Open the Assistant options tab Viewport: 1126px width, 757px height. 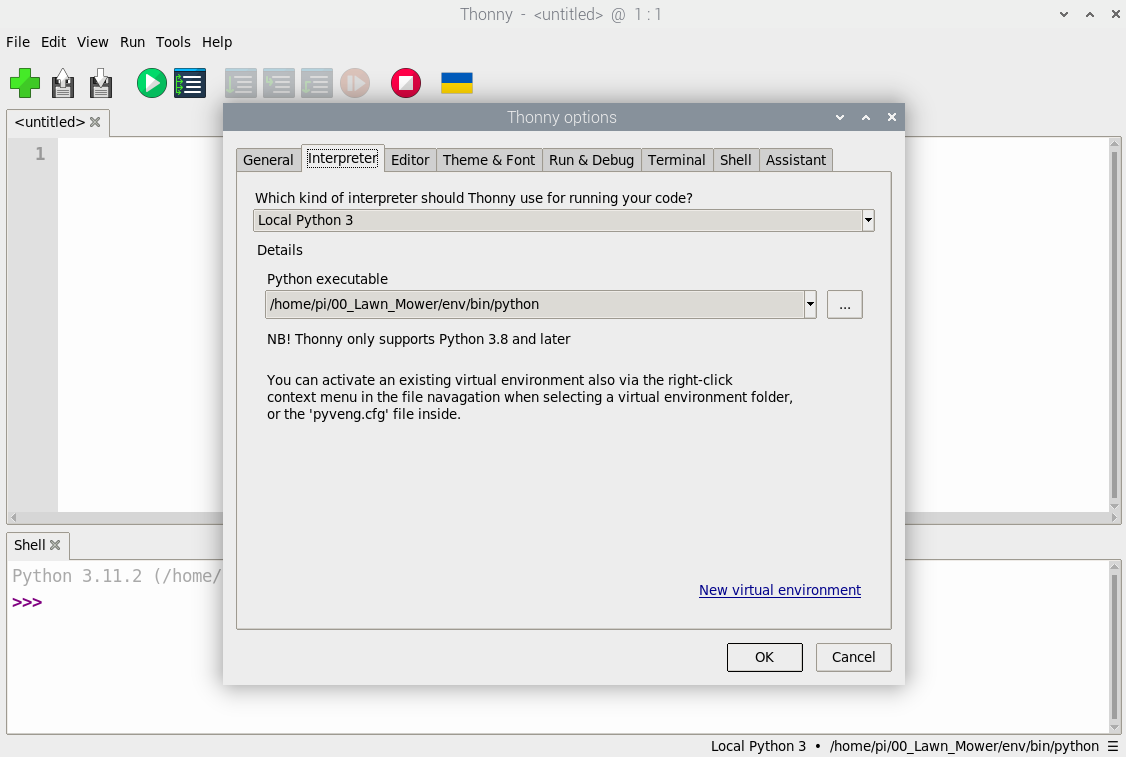[x=796, y=159]
